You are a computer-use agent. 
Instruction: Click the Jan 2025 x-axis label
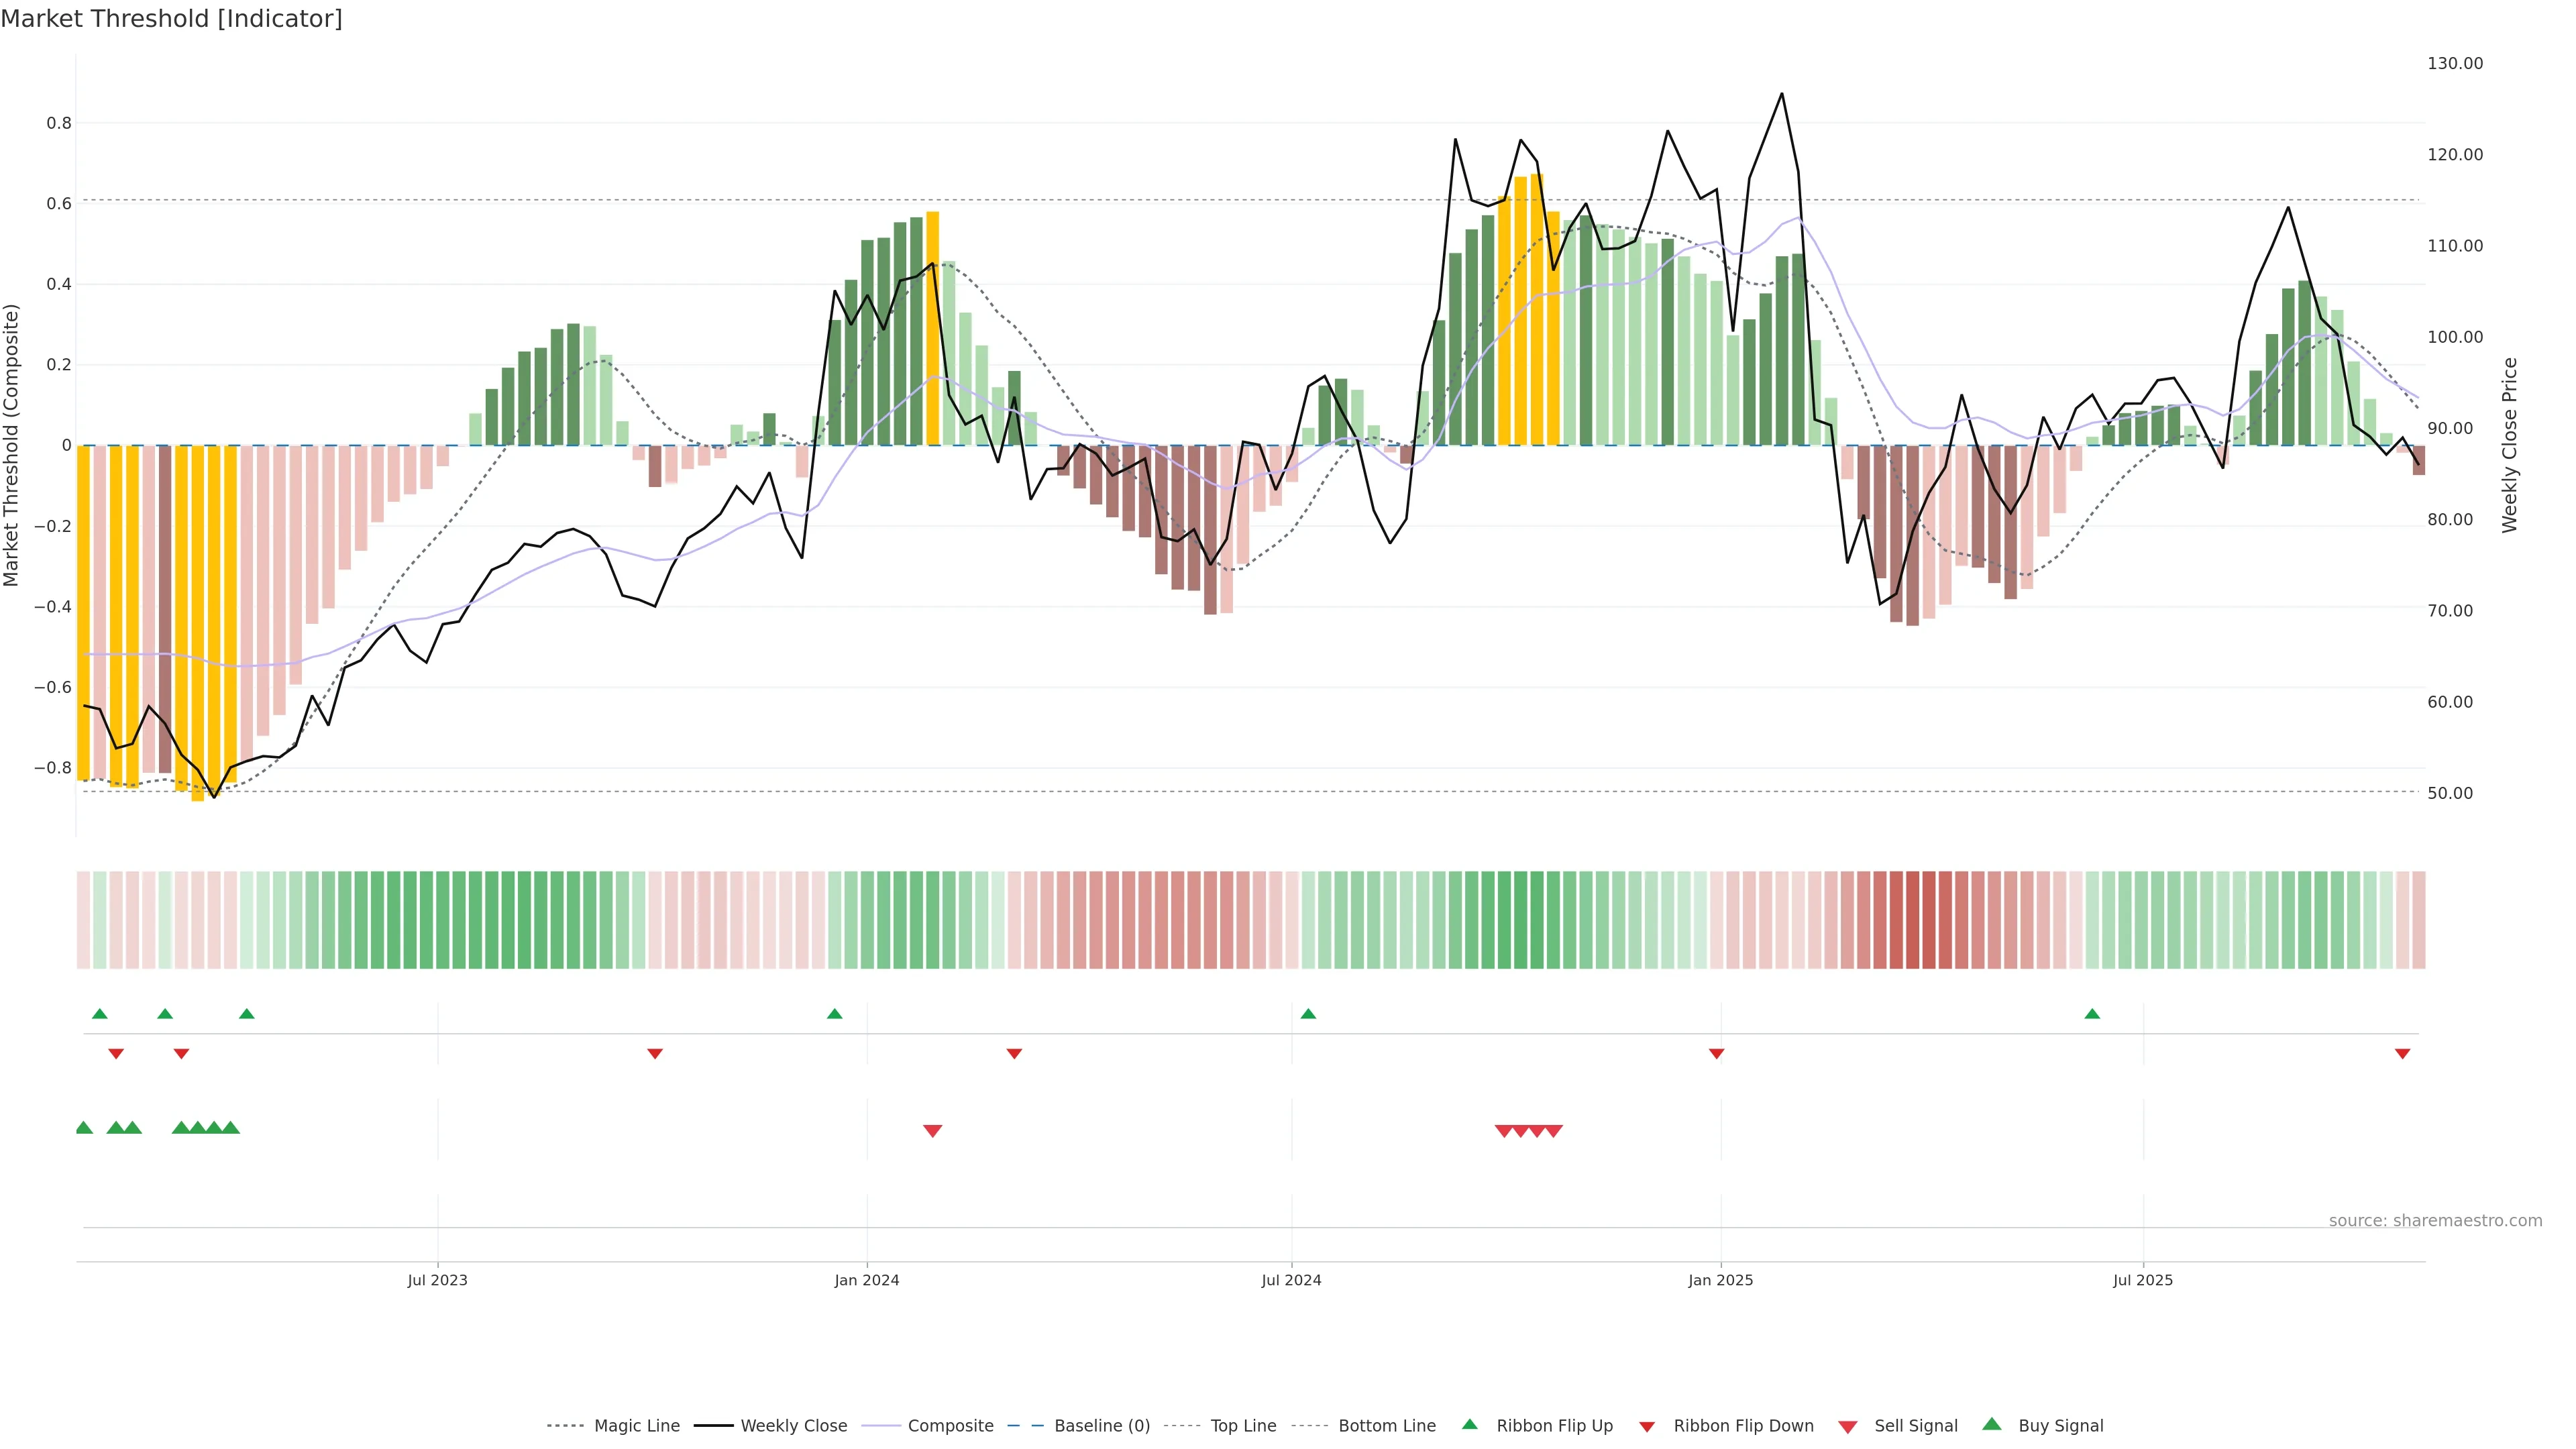[1720, 1280]
